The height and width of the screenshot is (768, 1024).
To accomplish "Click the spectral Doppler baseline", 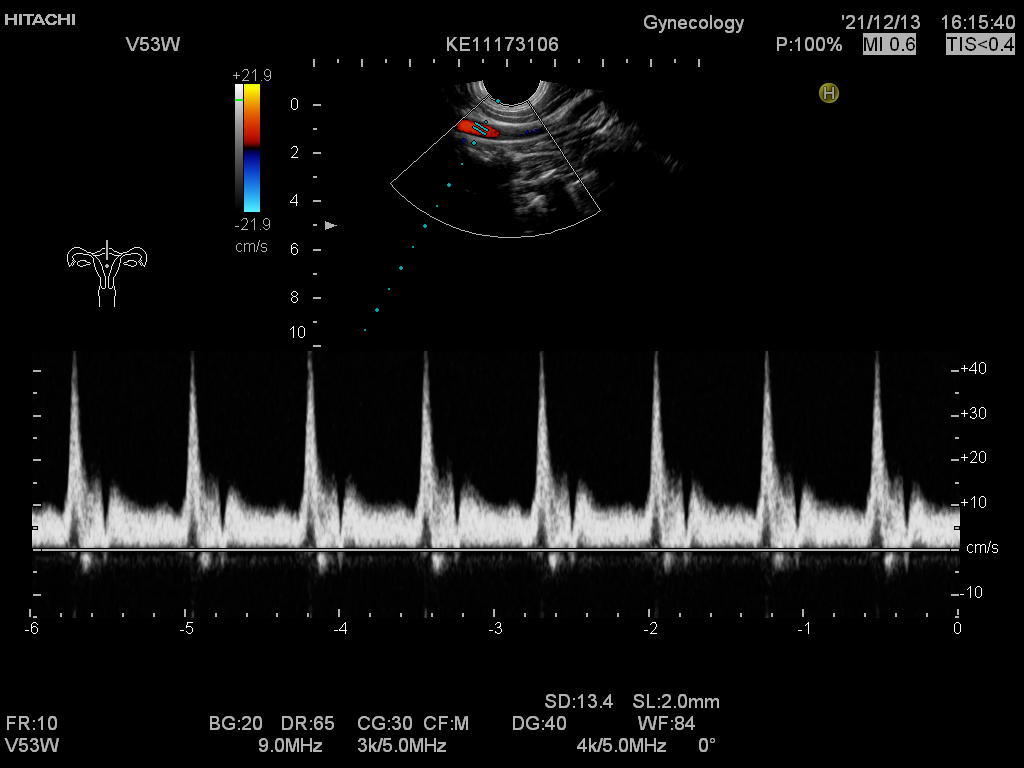I will point(495,549).
